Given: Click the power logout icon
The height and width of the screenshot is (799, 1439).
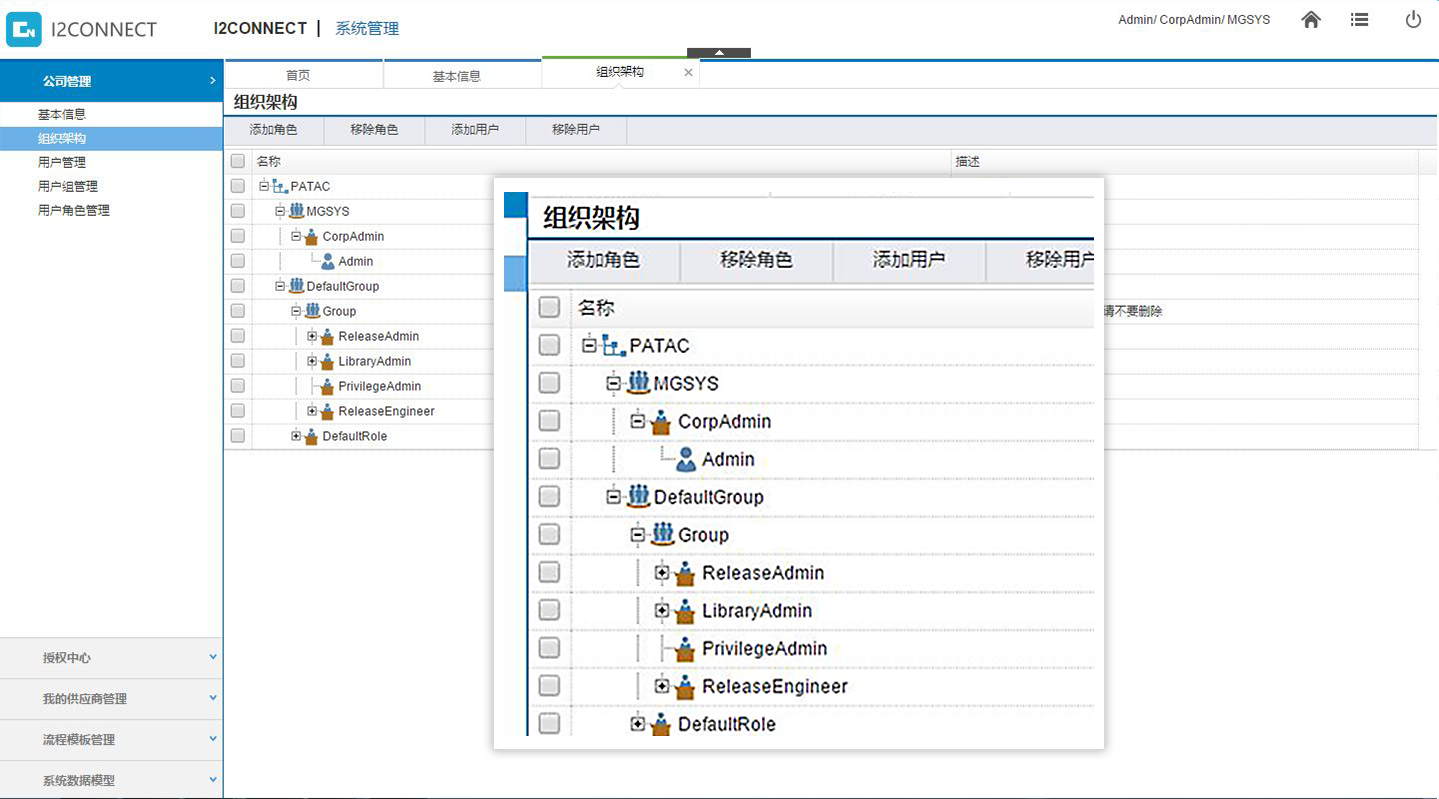Looking at the screenshot, I should point(1413,19).
